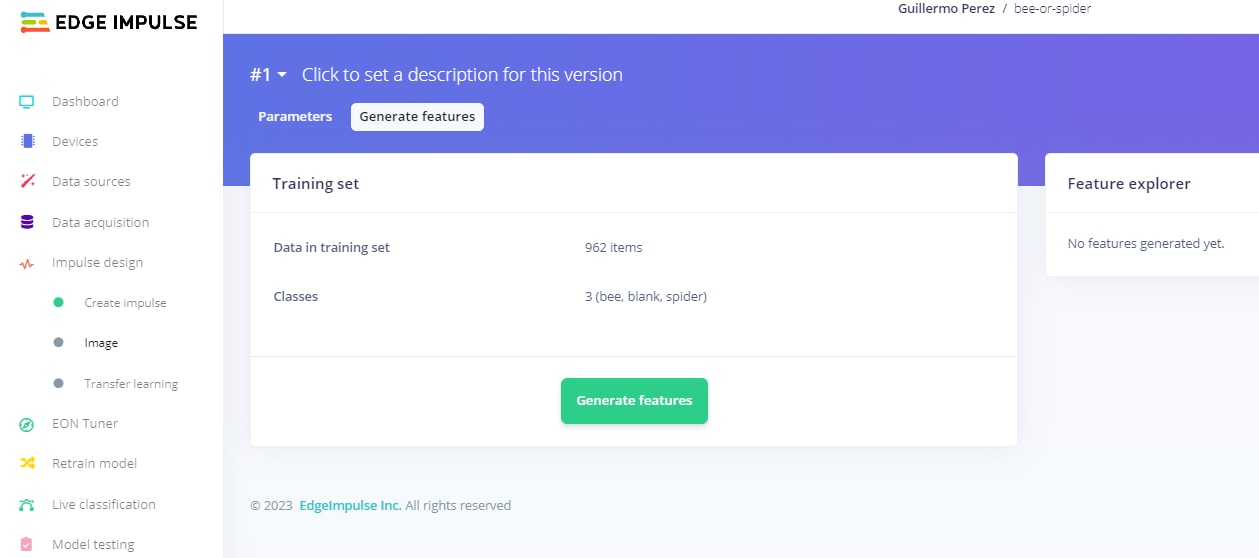Click the Data sources wand icon
1259x558 pixels.
pos(27,181)
